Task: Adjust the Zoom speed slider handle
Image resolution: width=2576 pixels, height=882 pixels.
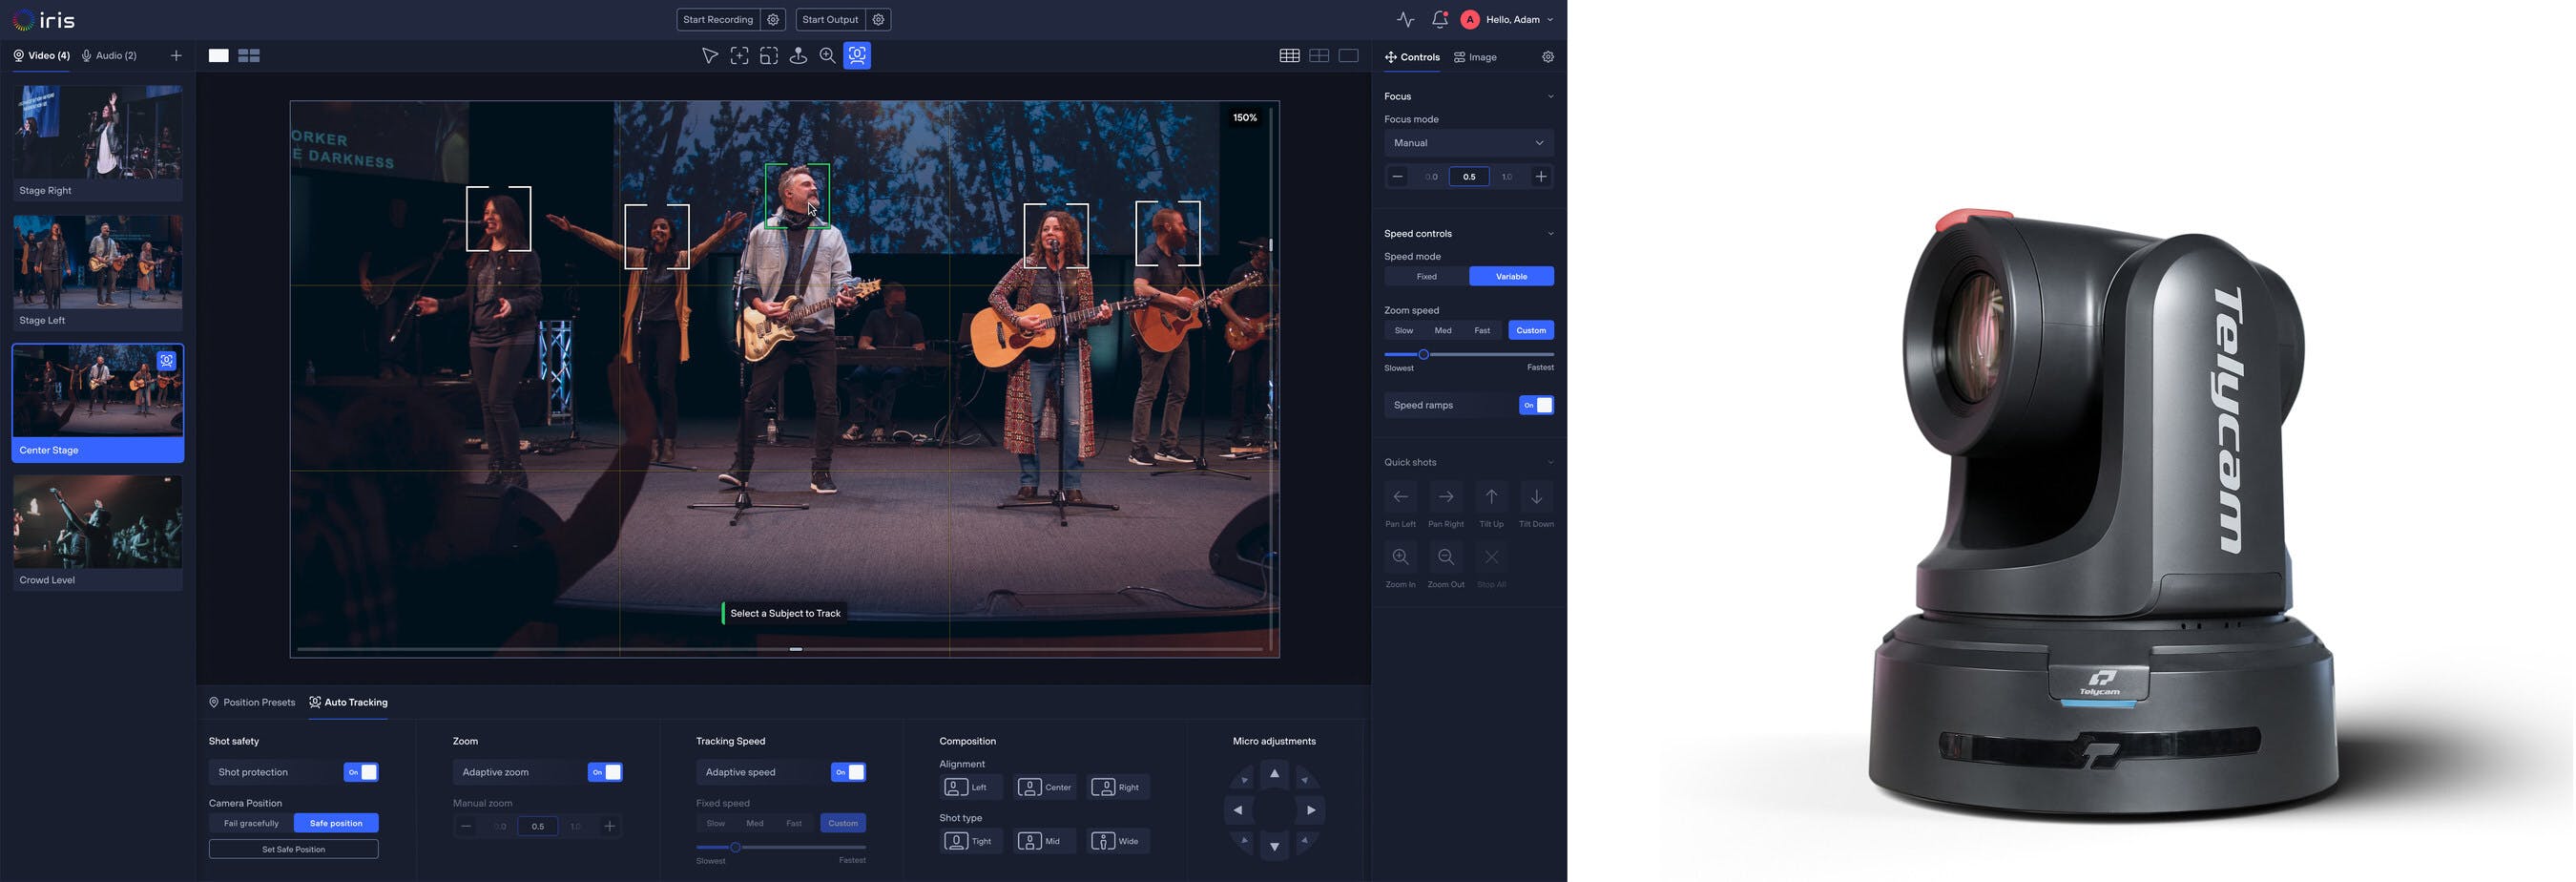Action: pyautogui.click(x=1423, y=354)
